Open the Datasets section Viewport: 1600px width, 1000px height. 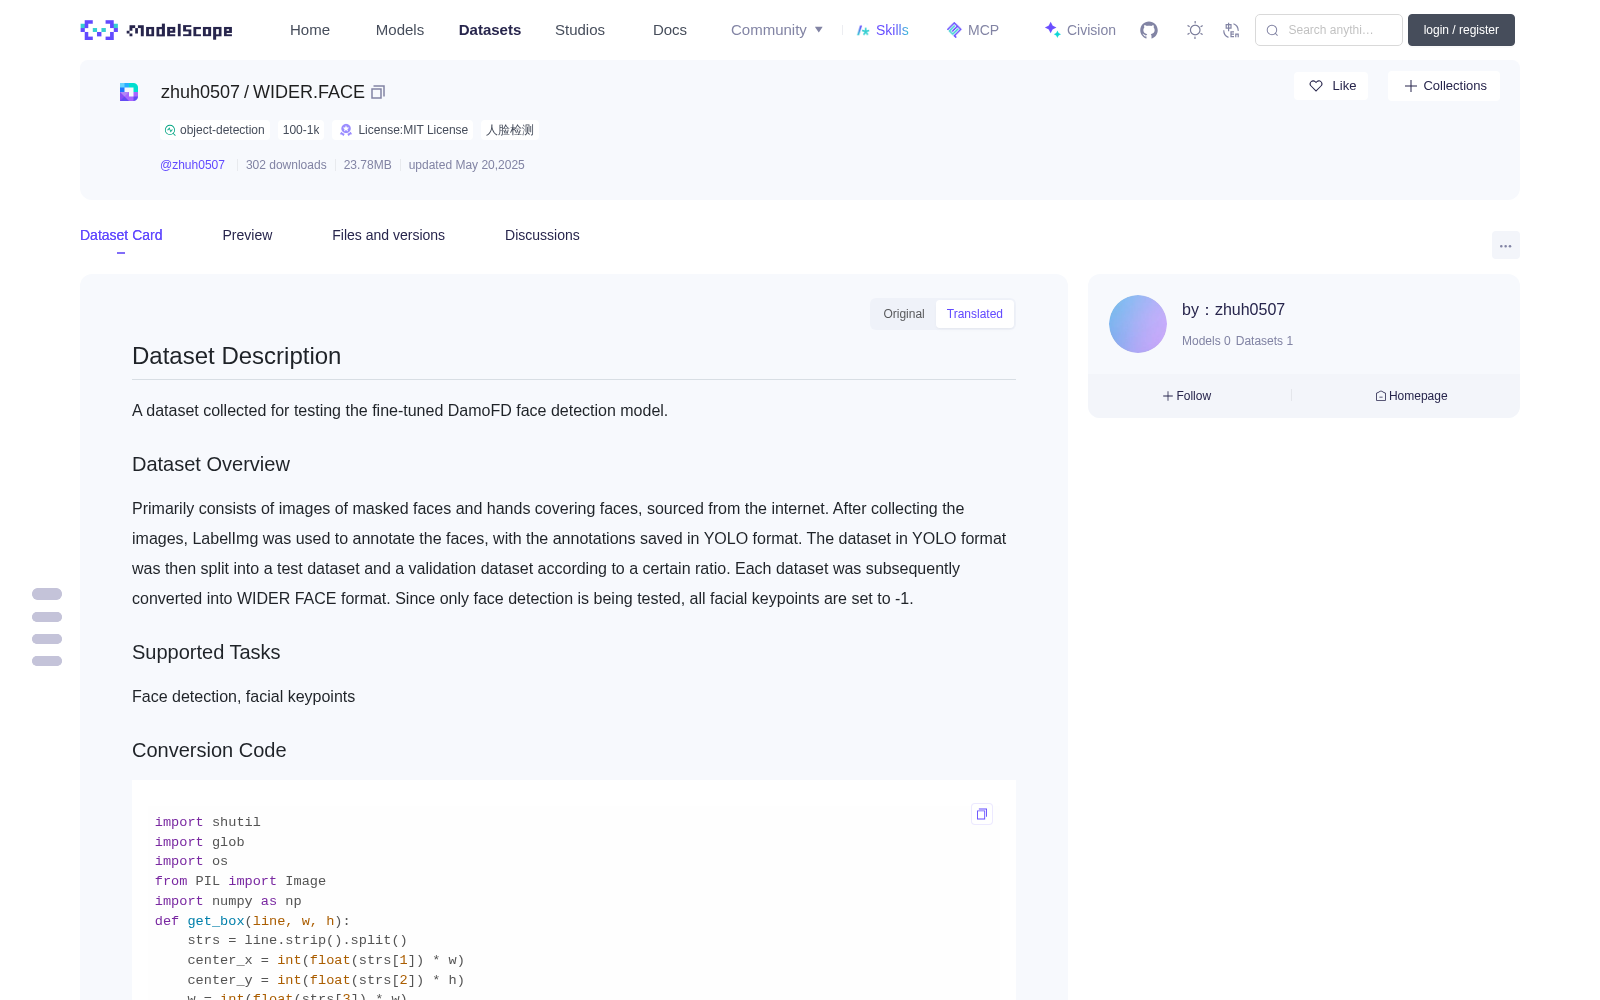point(490,30)
